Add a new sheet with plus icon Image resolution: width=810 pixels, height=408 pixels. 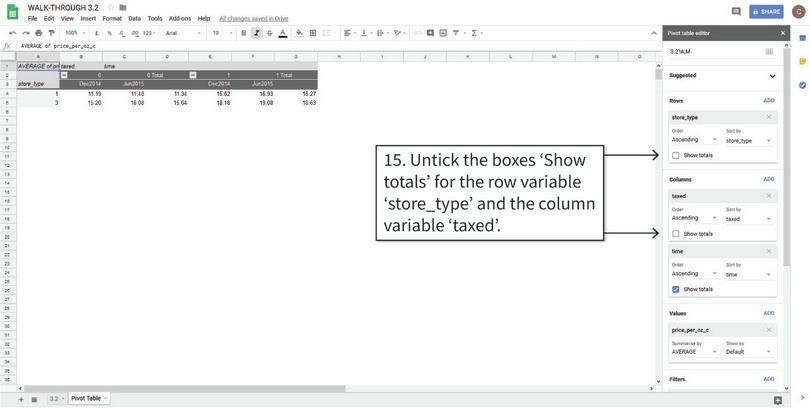(x=21, y=399)
